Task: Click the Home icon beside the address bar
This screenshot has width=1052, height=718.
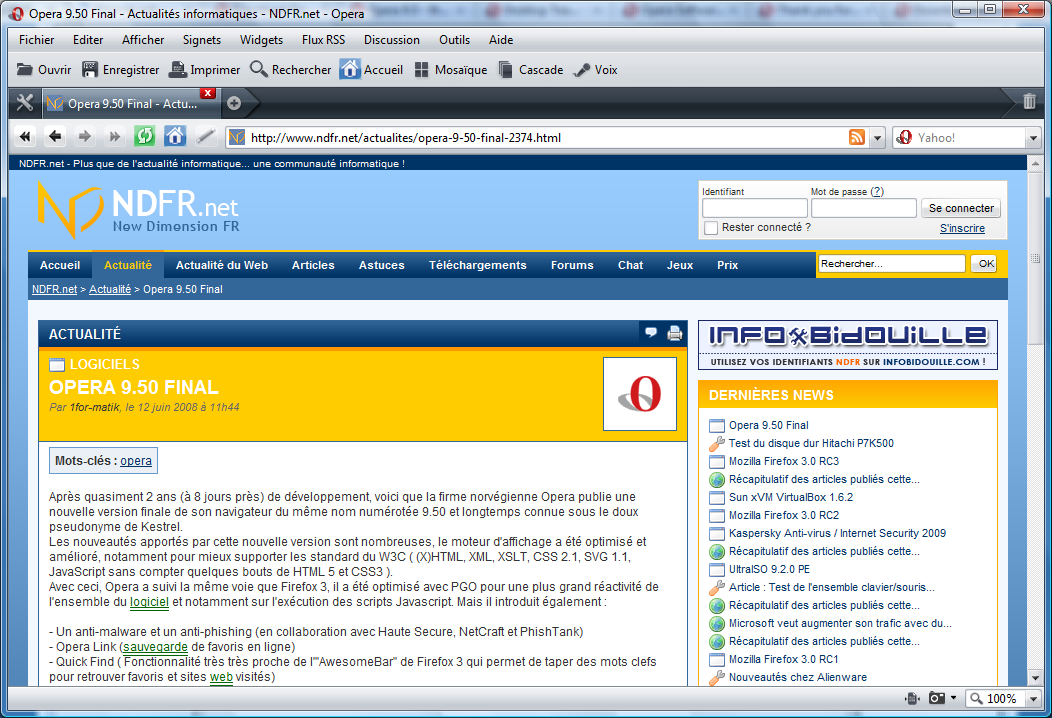Action: [x=175, y=137]
